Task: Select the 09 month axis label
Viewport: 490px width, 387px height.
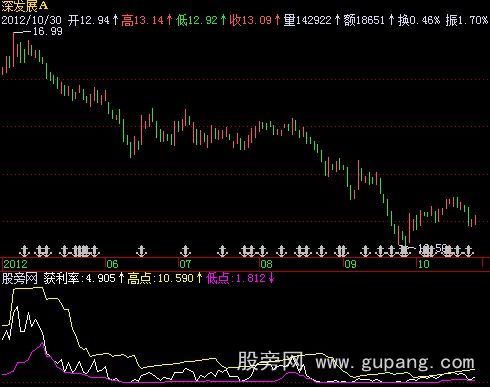Action: (350, 264)
